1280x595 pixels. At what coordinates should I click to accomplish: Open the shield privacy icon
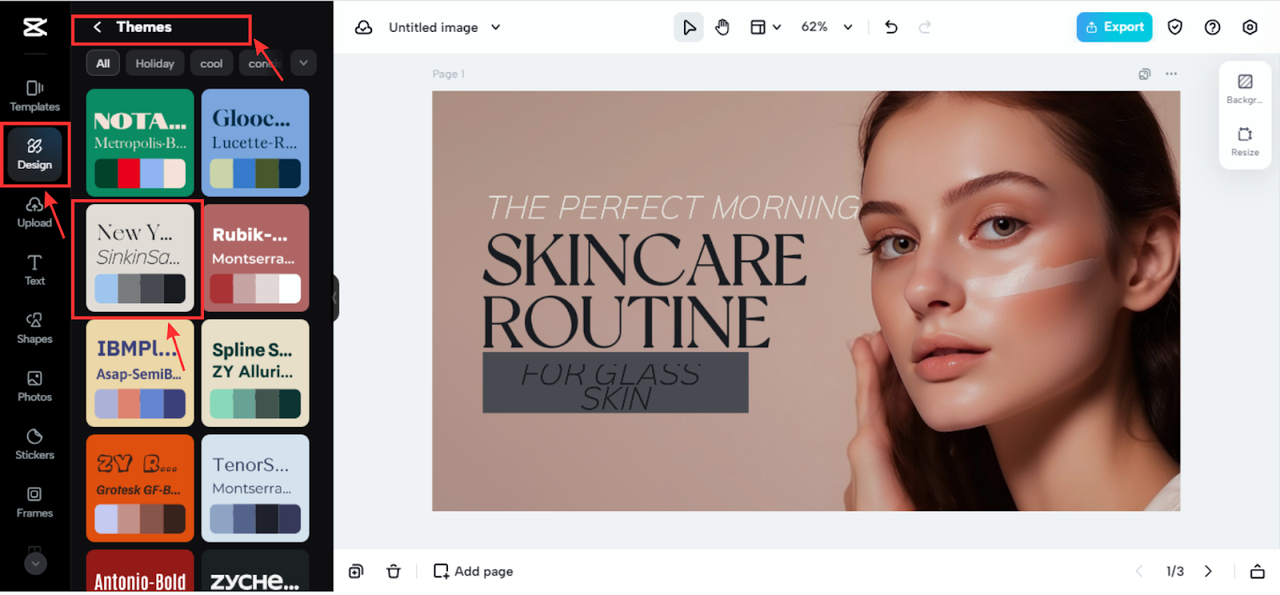click(1175, 27)
